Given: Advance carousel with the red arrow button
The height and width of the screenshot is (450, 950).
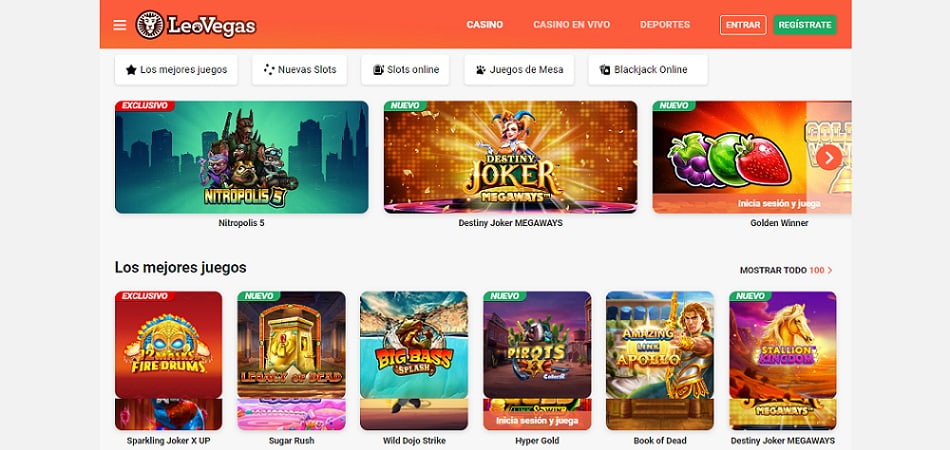Looking at the screenshot, I should pos(829,157).
